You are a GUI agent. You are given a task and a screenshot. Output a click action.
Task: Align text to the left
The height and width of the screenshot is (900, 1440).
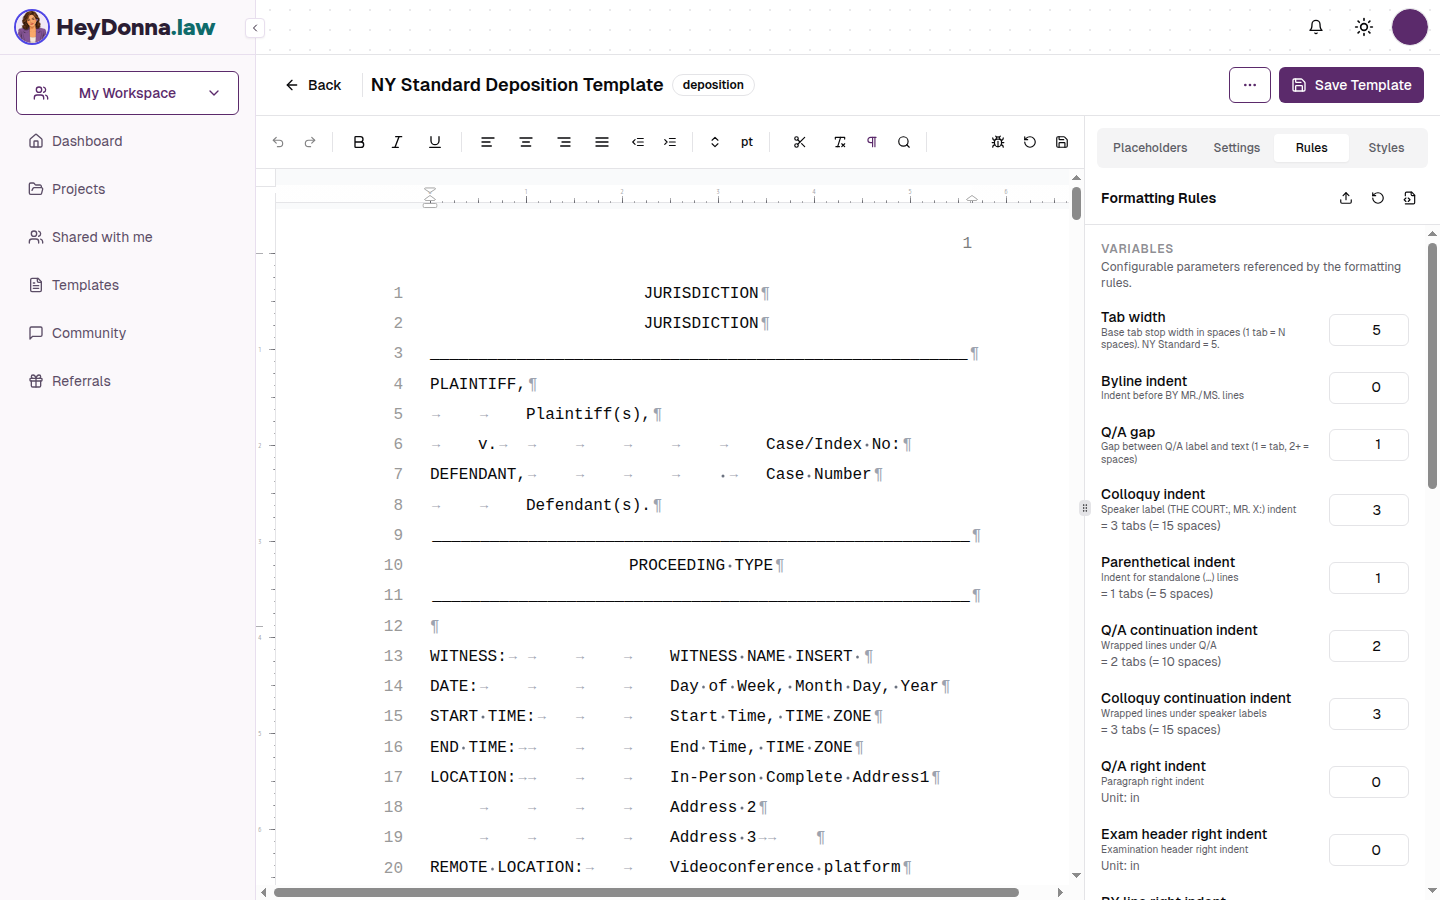pyautogui.click(x=487, y=142)
